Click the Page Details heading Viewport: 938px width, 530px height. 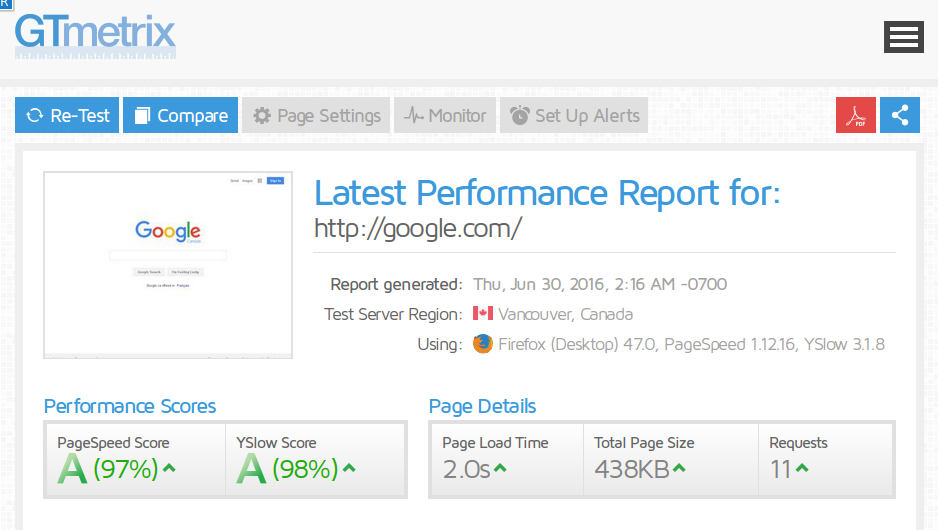pyautogui.click(x=482, y=406)
